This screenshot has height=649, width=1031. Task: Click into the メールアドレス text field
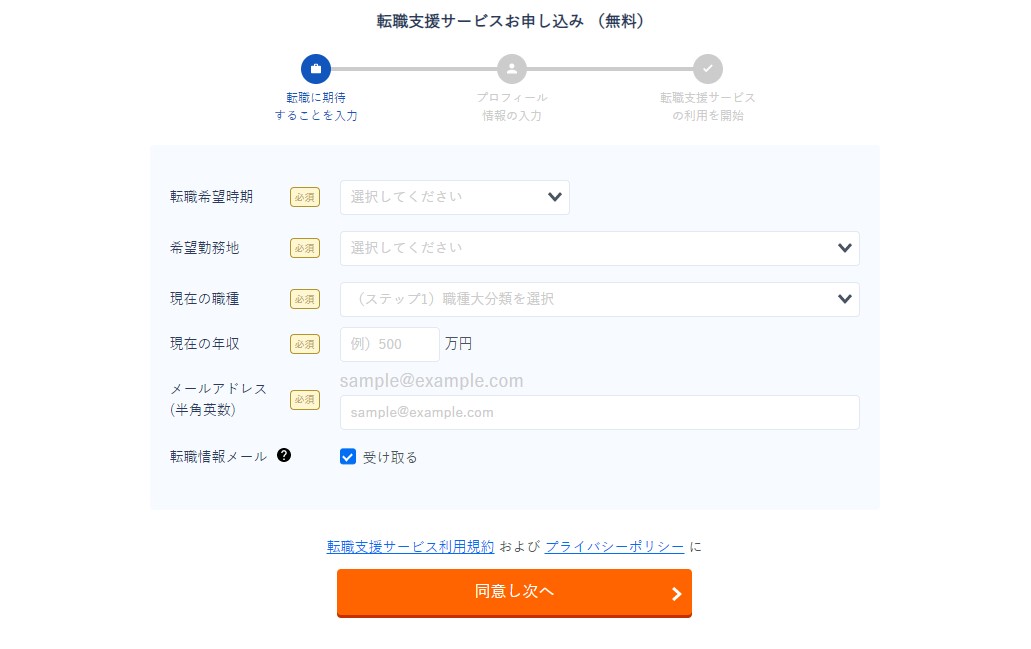pyautogui.click(x=599, y=412)
